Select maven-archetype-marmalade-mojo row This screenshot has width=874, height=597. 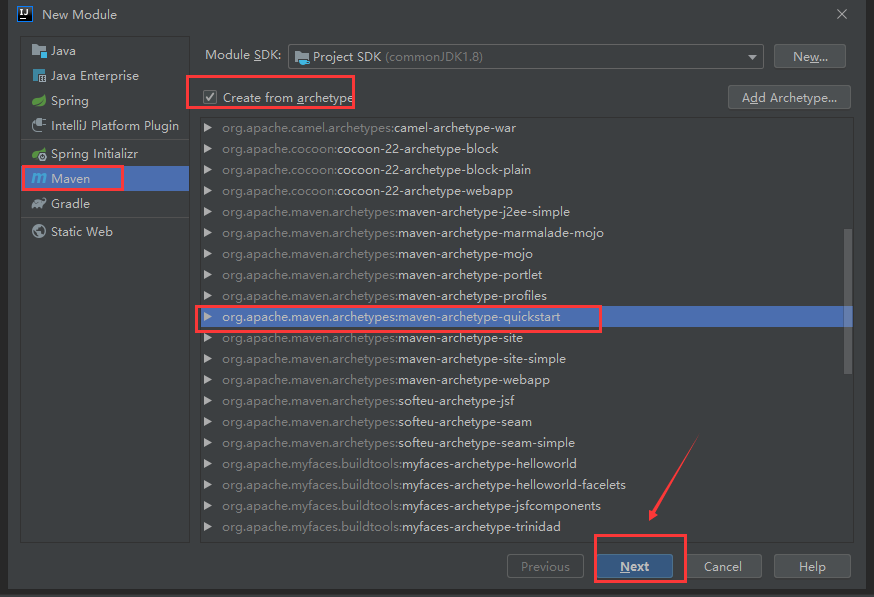(527, 232)
